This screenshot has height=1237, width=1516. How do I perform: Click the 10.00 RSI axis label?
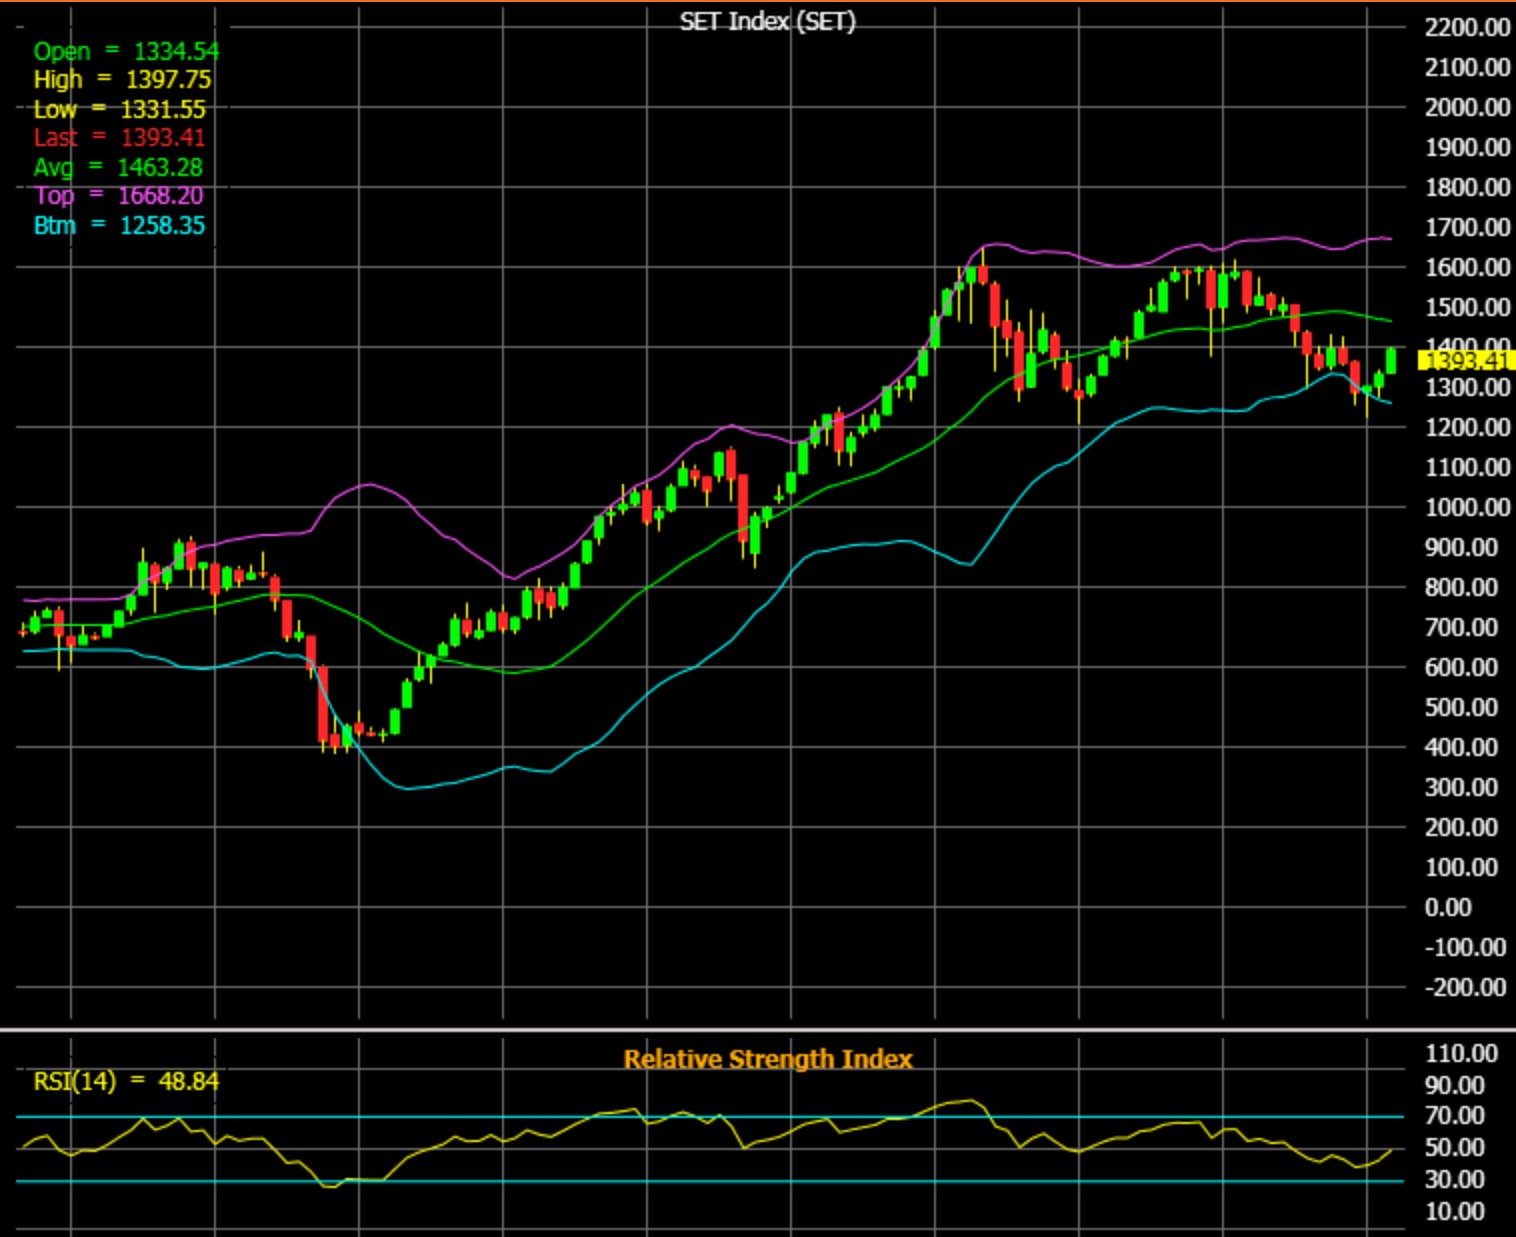click(1455, 1211)
